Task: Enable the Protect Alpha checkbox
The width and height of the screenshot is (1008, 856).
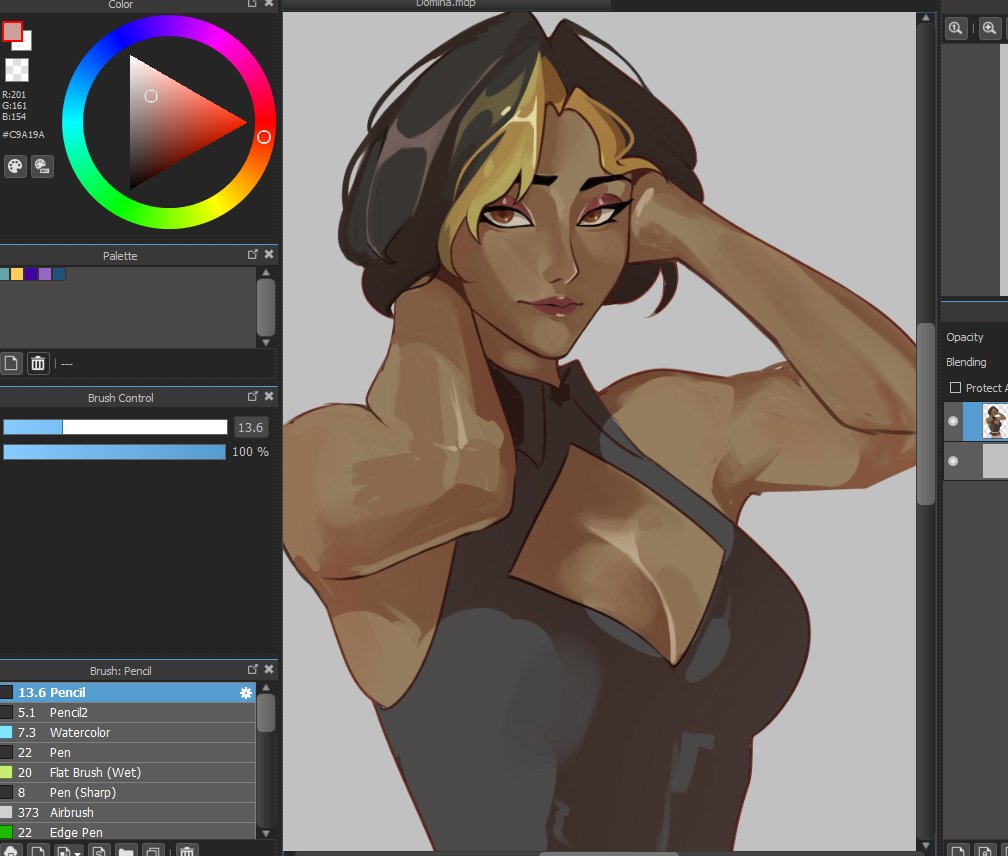Action: coord(955,388)
